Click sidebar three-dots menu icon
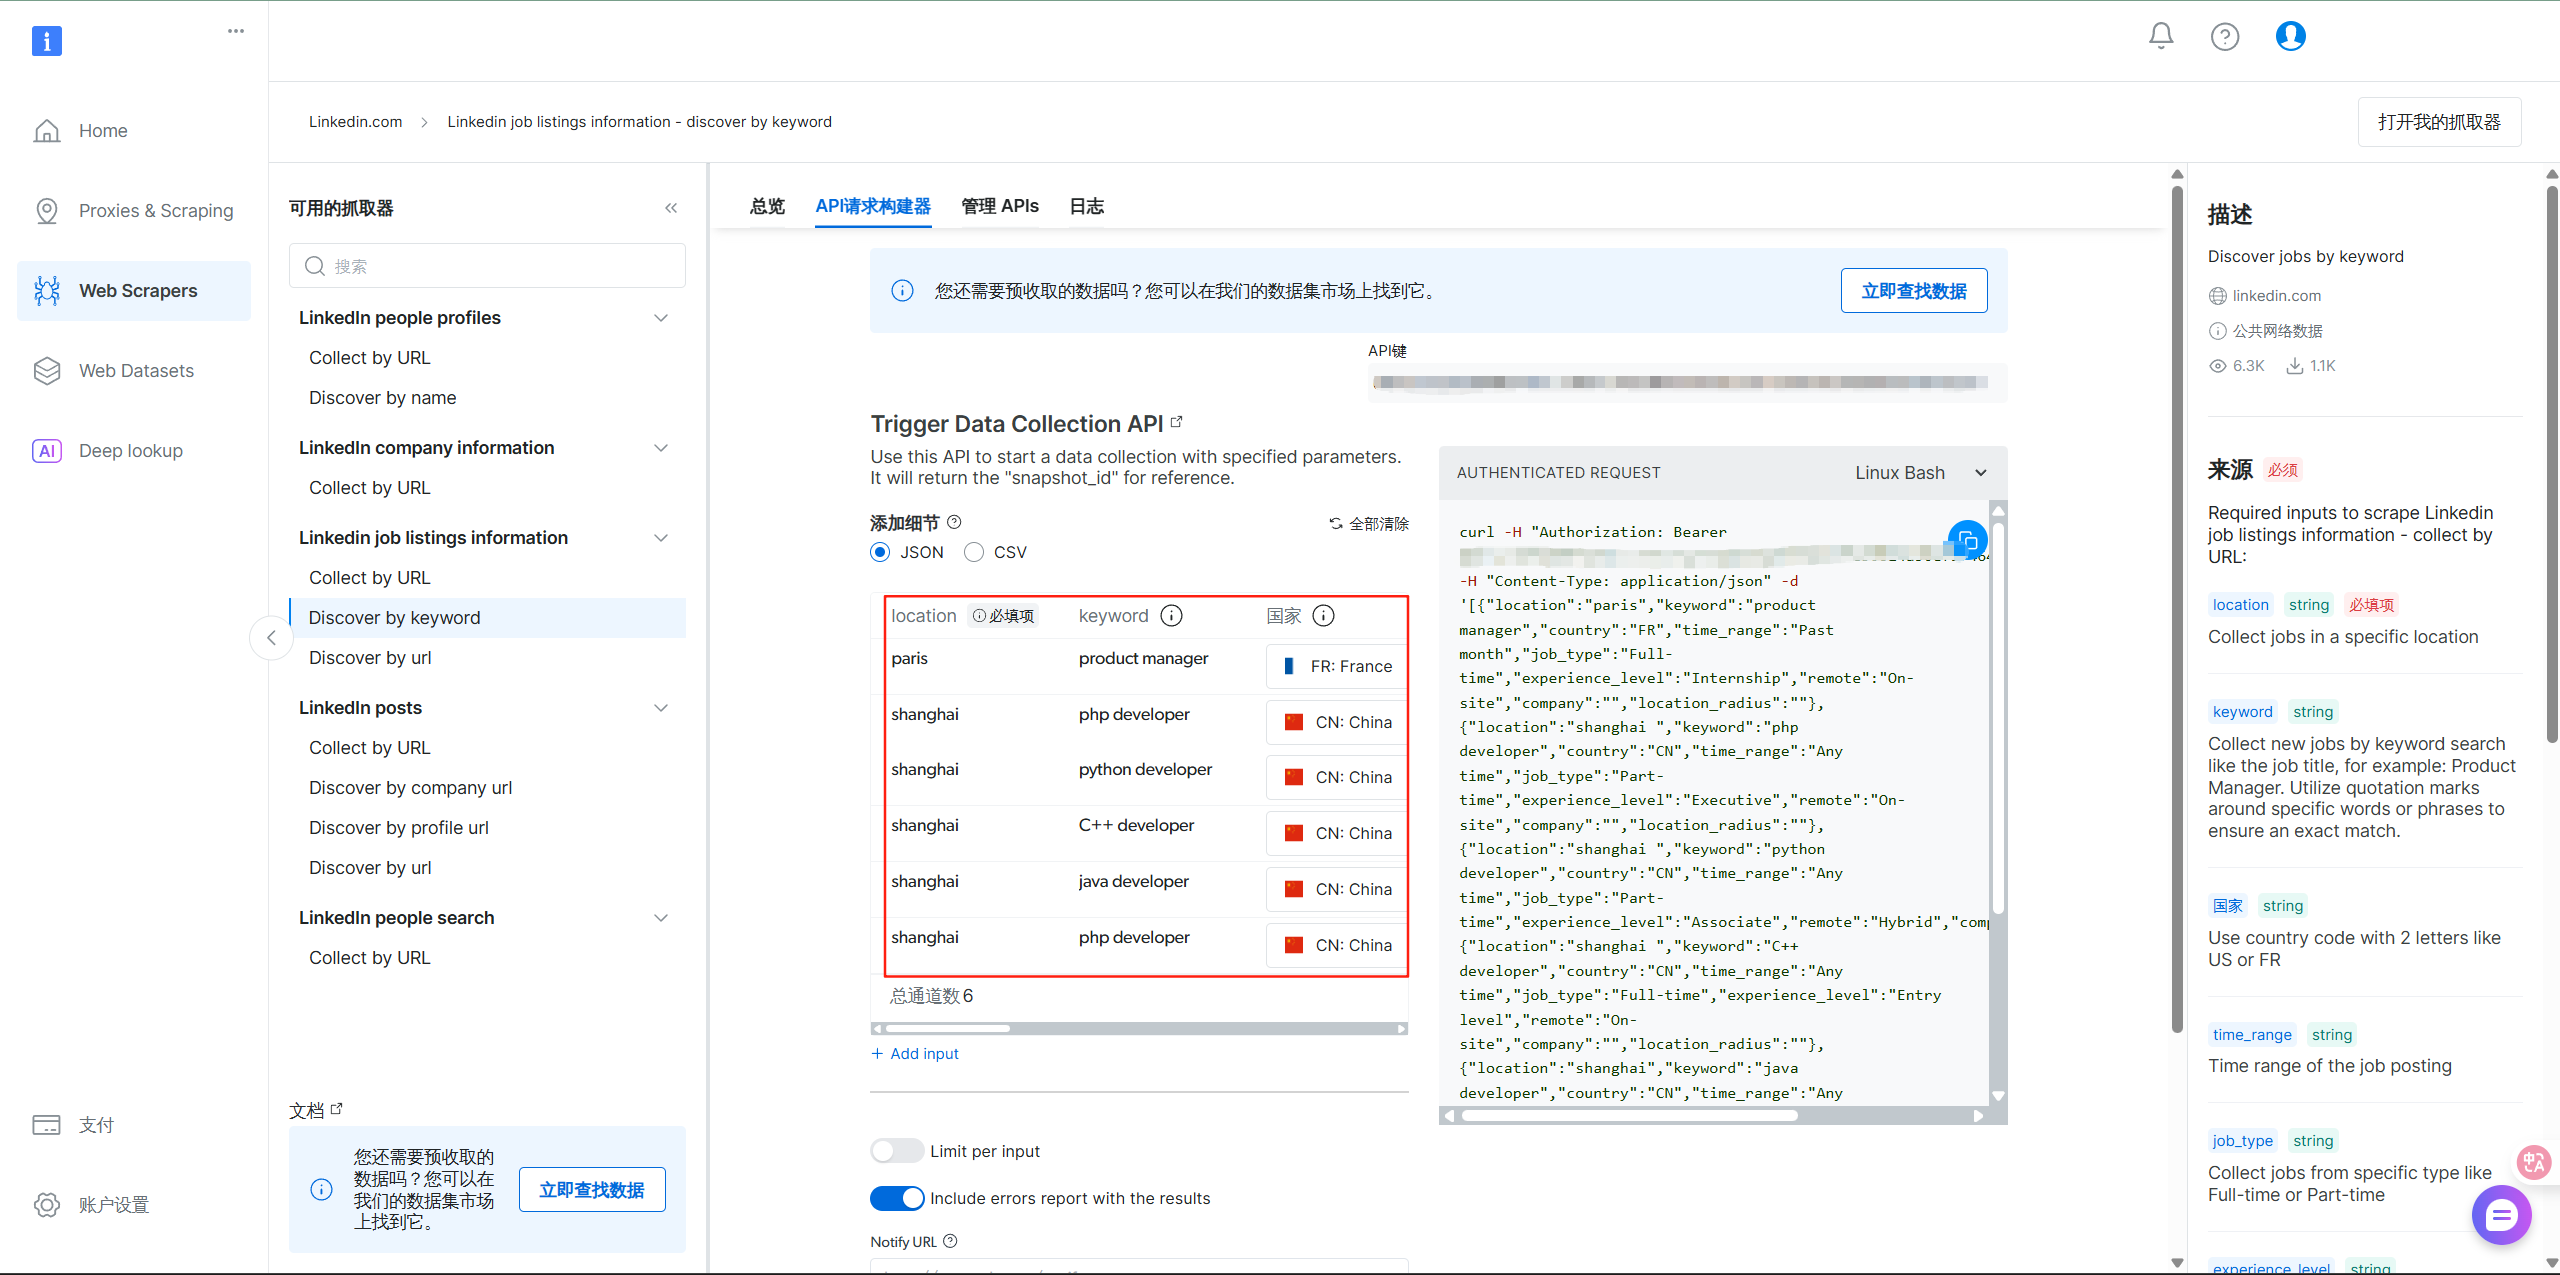Screen dimensions: 2560x1275 pyautogui.click(x=236, y=31)
